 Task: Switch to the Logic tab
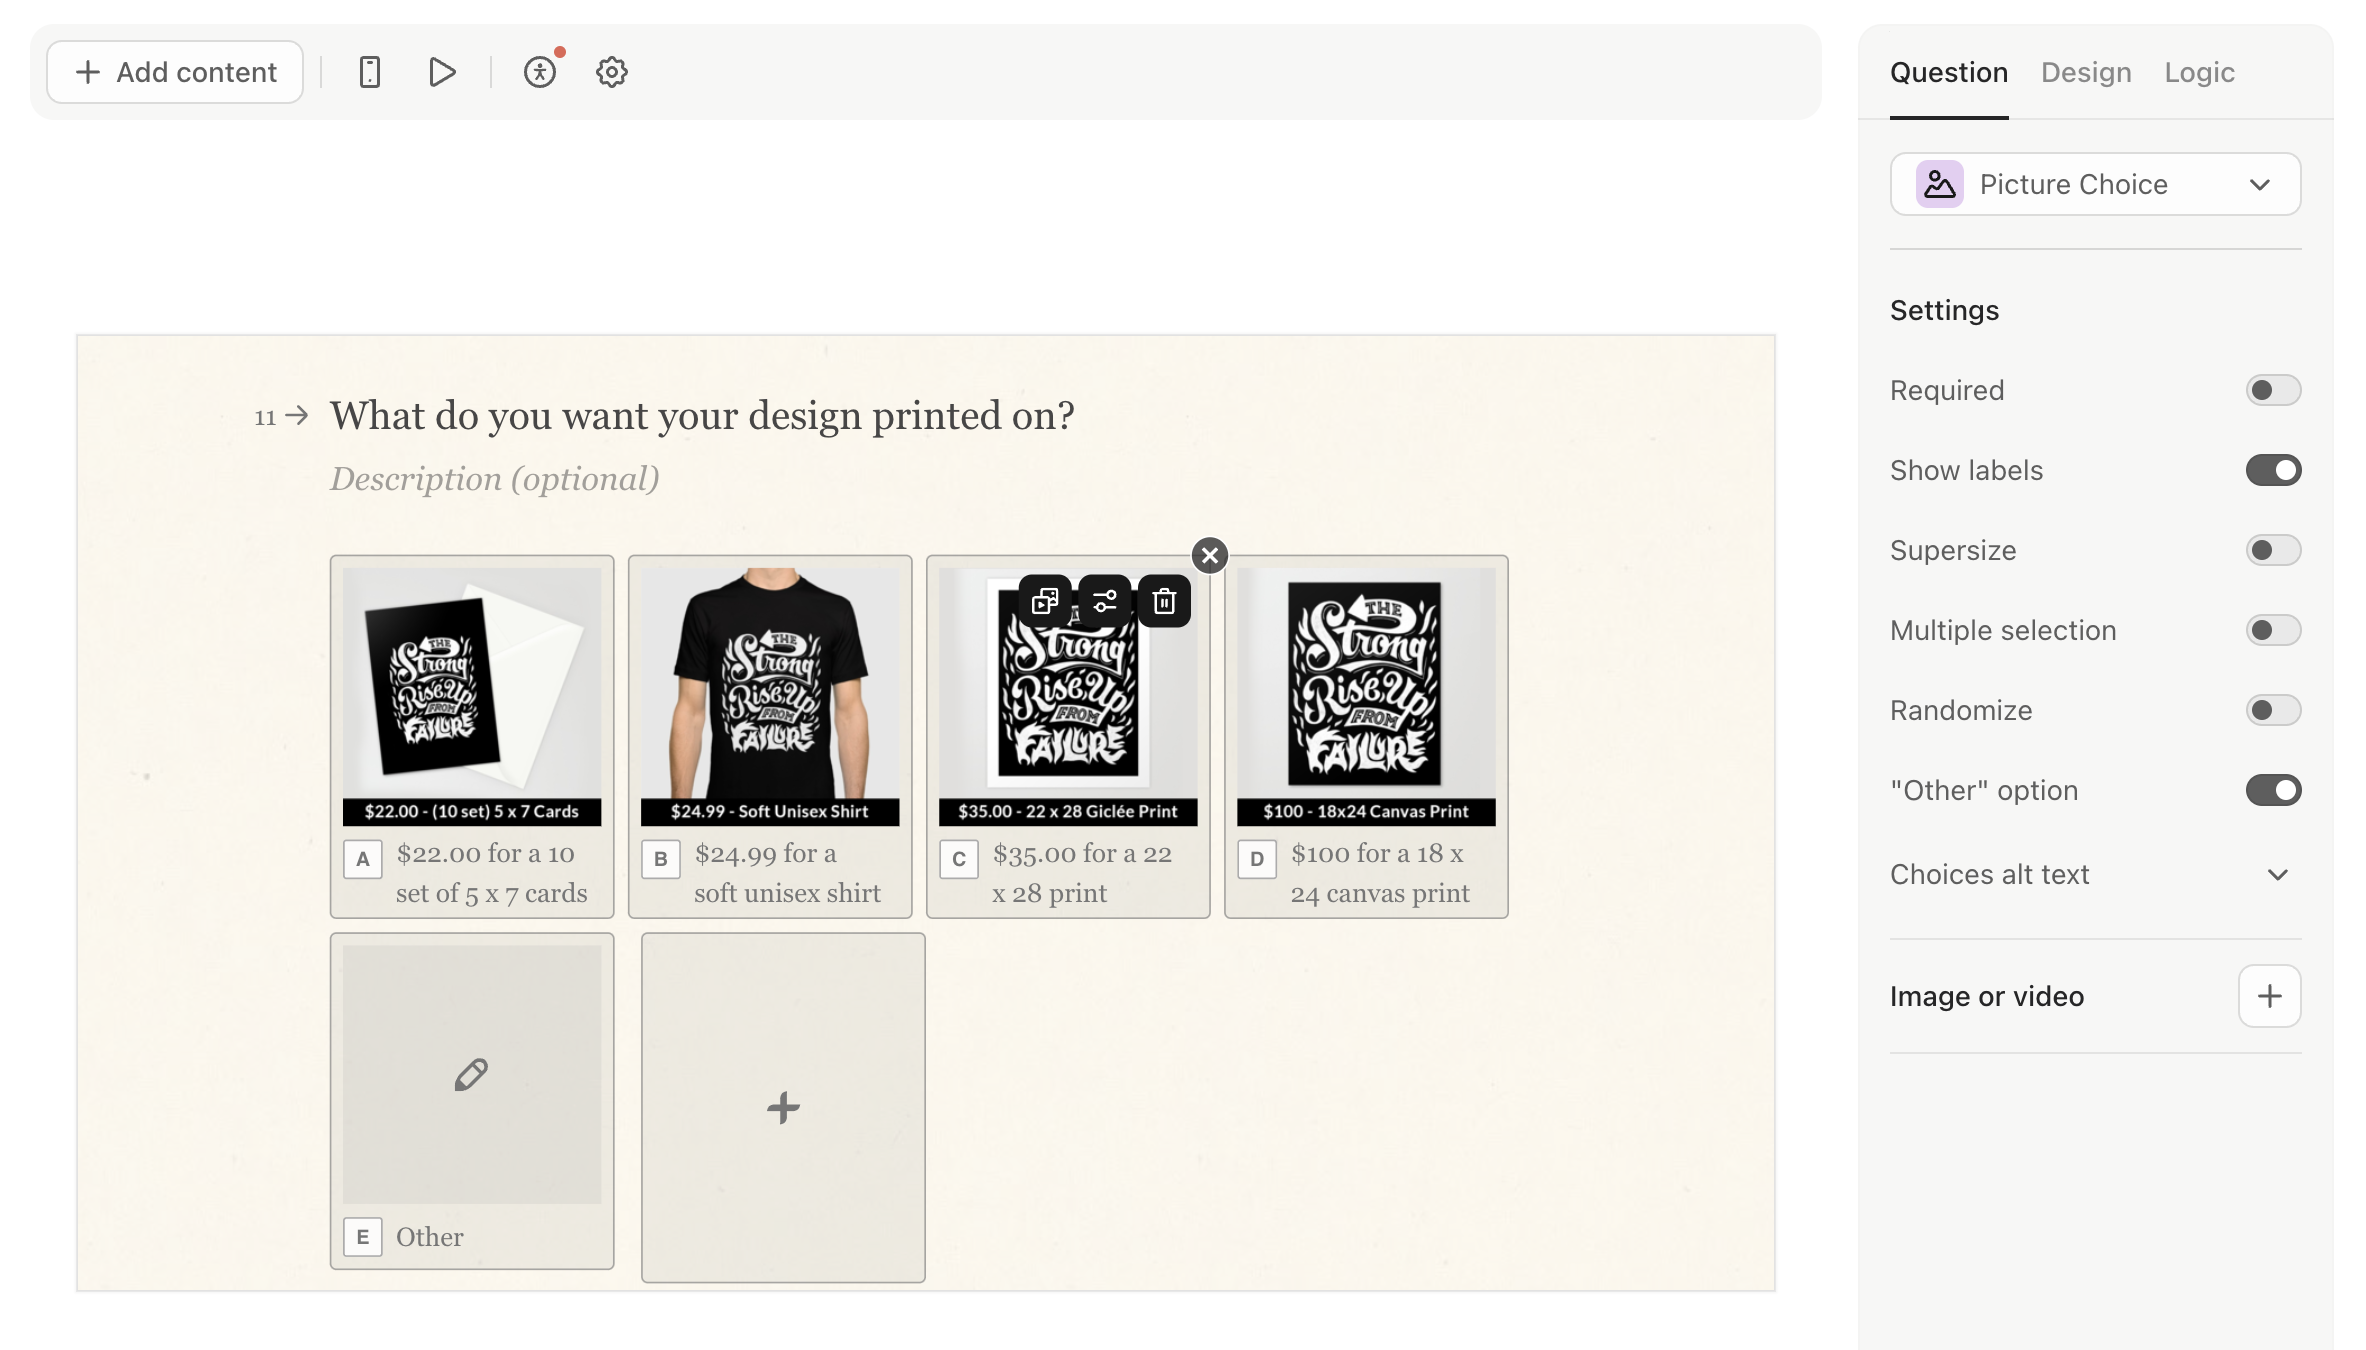pyautogui.click(x=2200, y=71)
